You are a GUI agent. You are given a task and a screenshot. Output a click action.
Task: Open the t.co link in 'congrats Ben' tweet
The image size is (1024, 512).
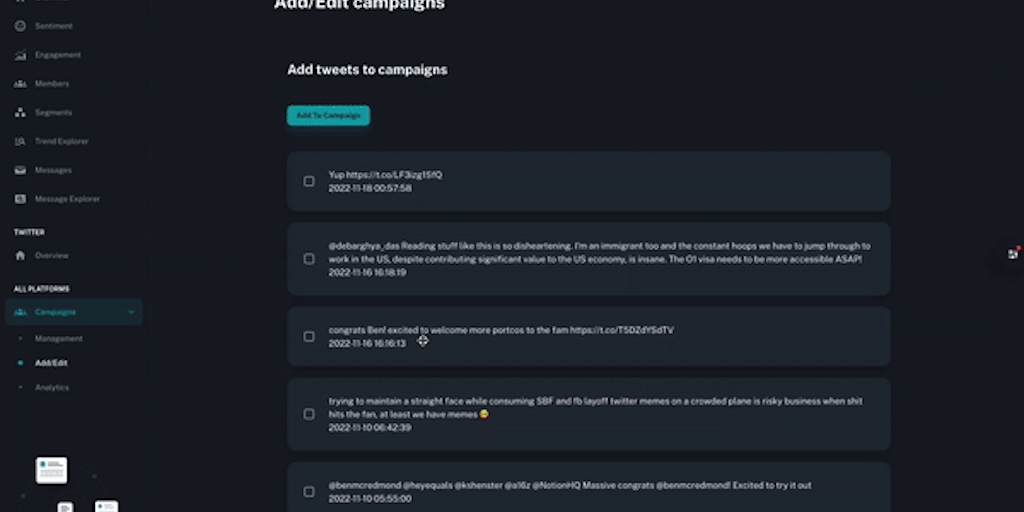click(621, 330)
